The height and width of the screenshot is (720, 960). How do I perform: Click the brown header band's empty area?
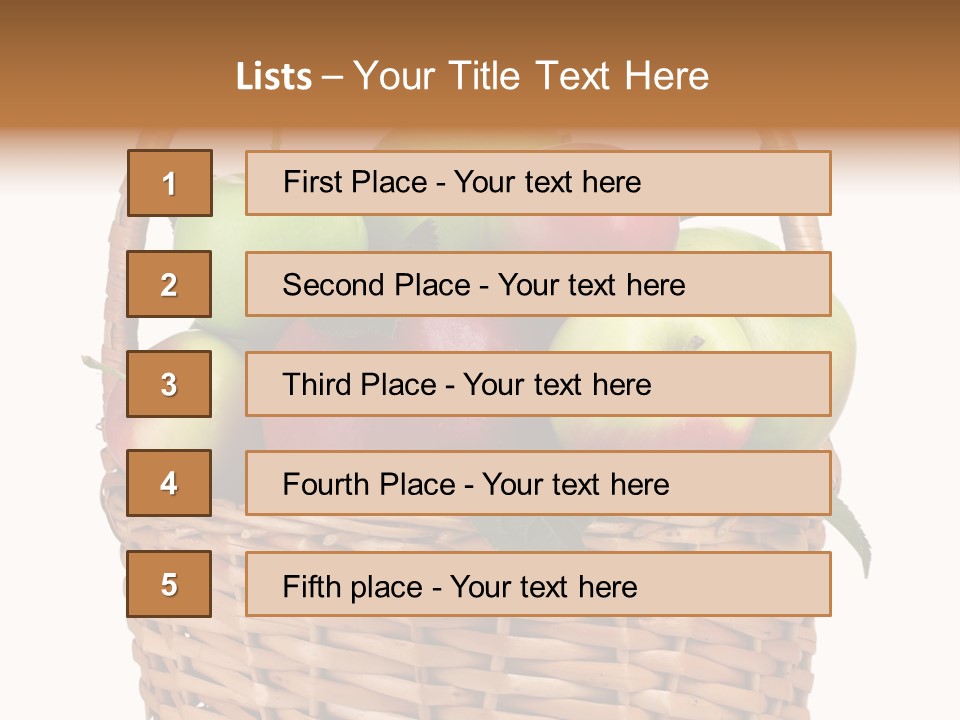pyautogui.click(x=850, y=60)
